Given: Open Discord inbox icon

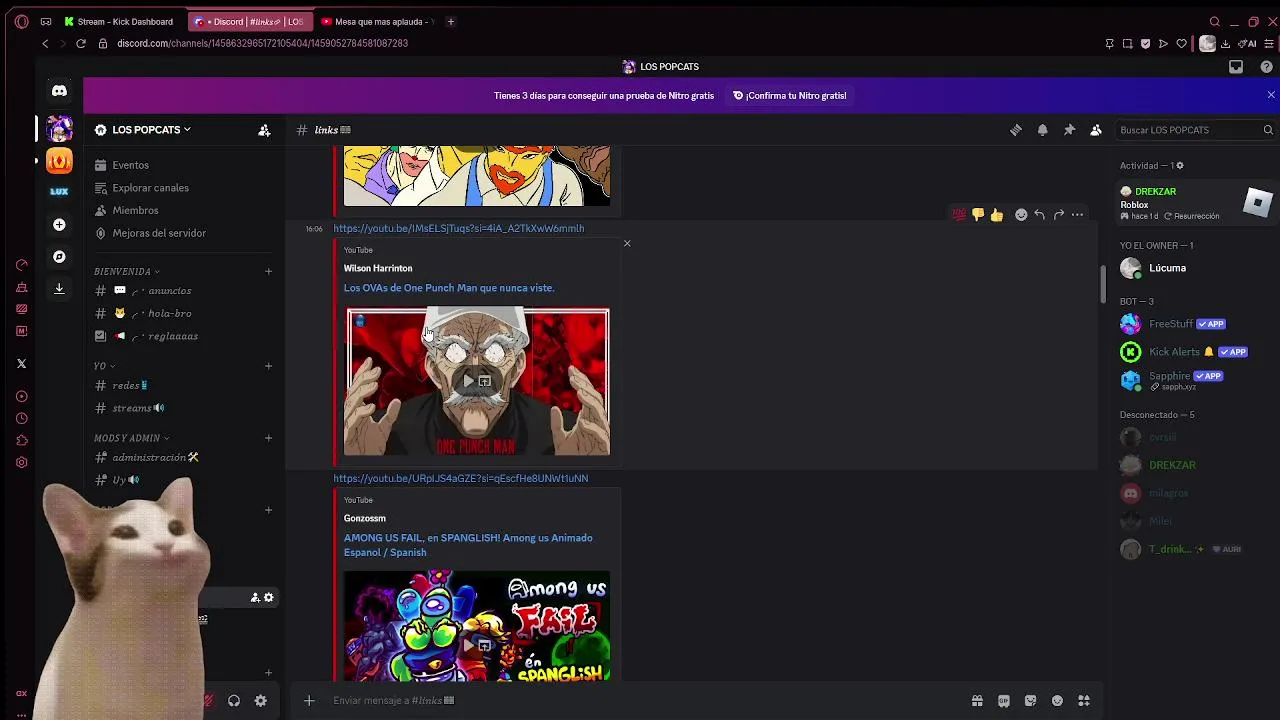Looking at the screenshot, I should (x=1236, y=67).
